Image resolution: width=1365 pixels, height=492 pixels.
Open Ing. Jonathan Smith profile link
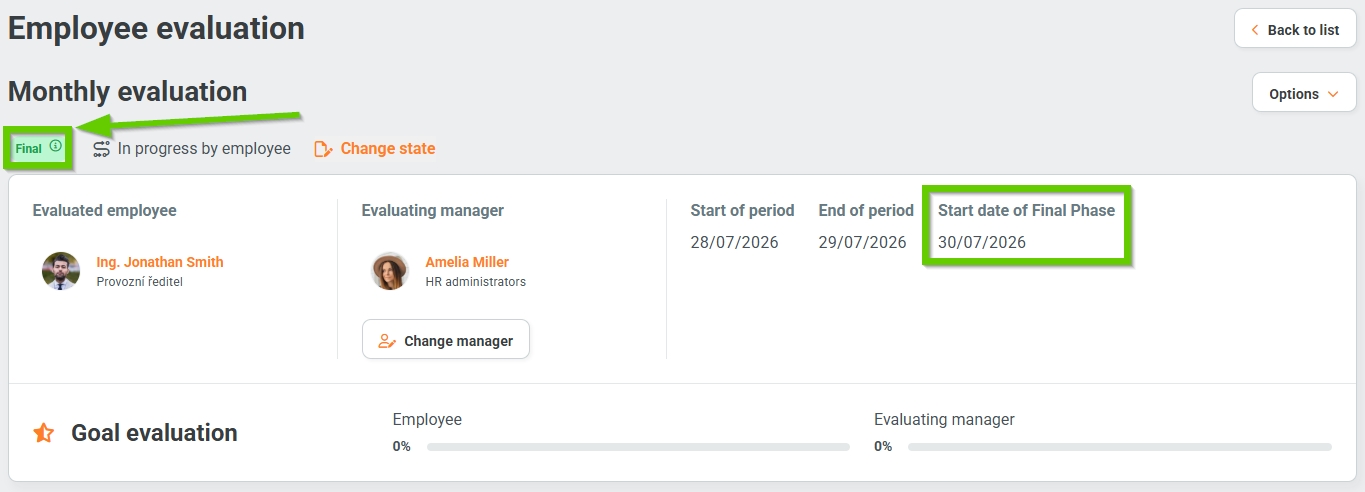[x=160, y=262]
